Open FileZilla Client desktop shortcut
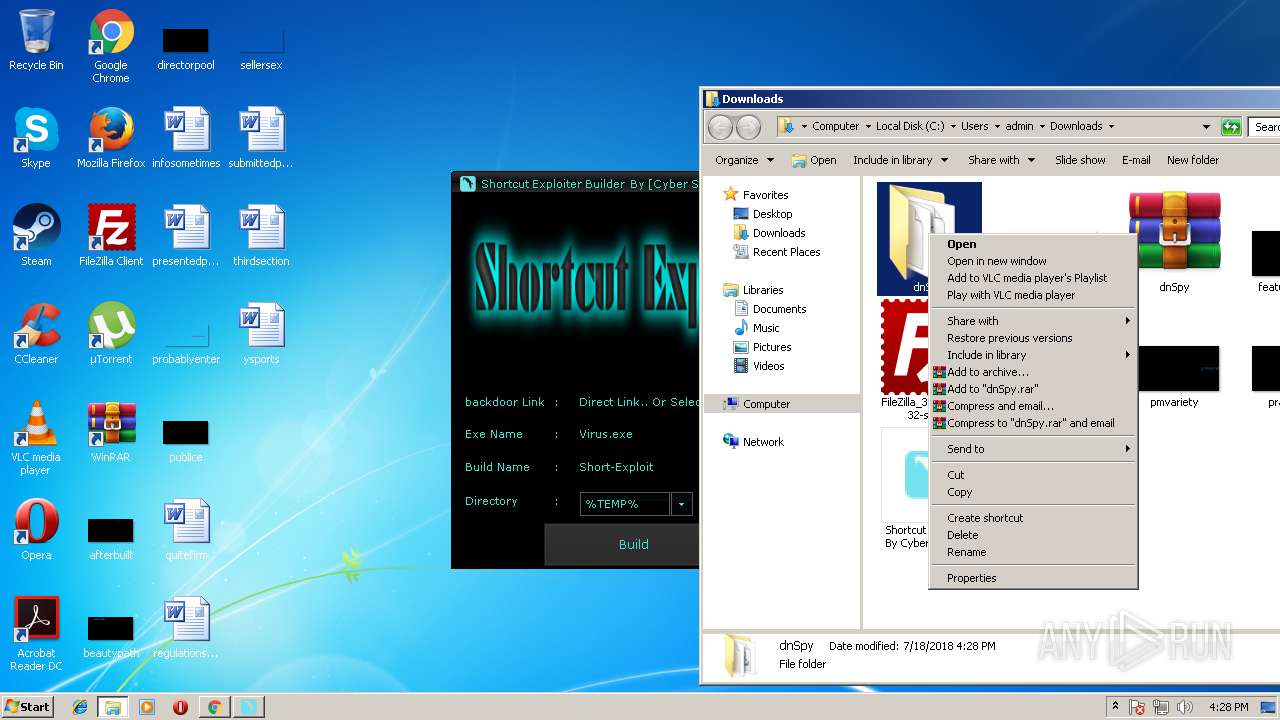Viewport: 1280px width, 720px height. pos(111,236)
